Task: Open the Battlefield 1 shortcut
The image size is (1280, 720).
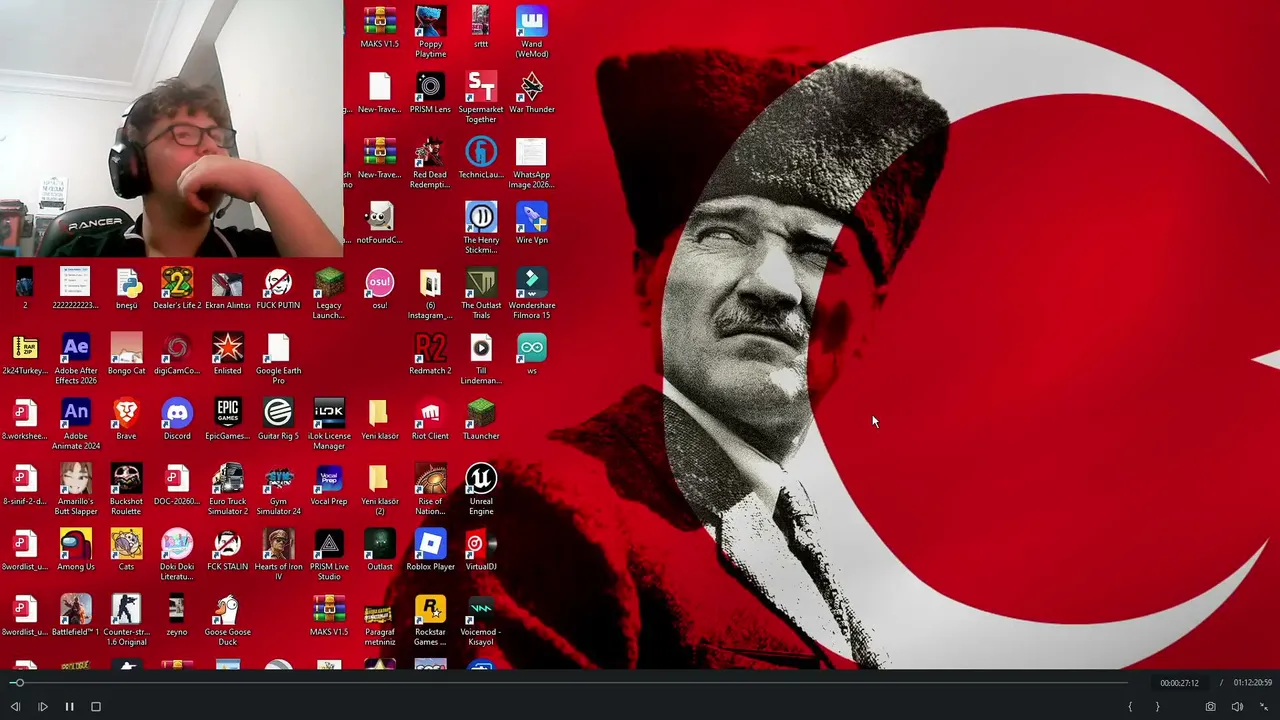Action: [x=76, y=616]
